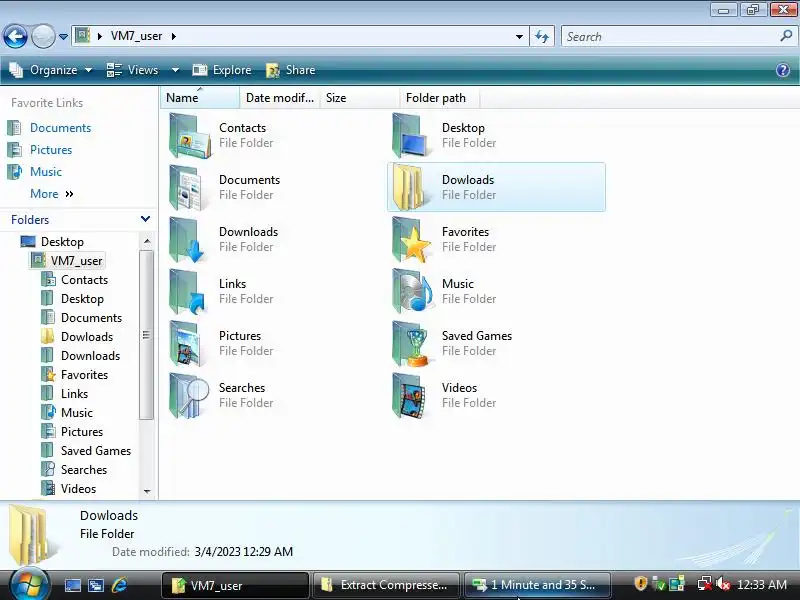Click the folder tree scroll down arrow
The width and height of the screenshot is (800, 600).
[147, 491]
